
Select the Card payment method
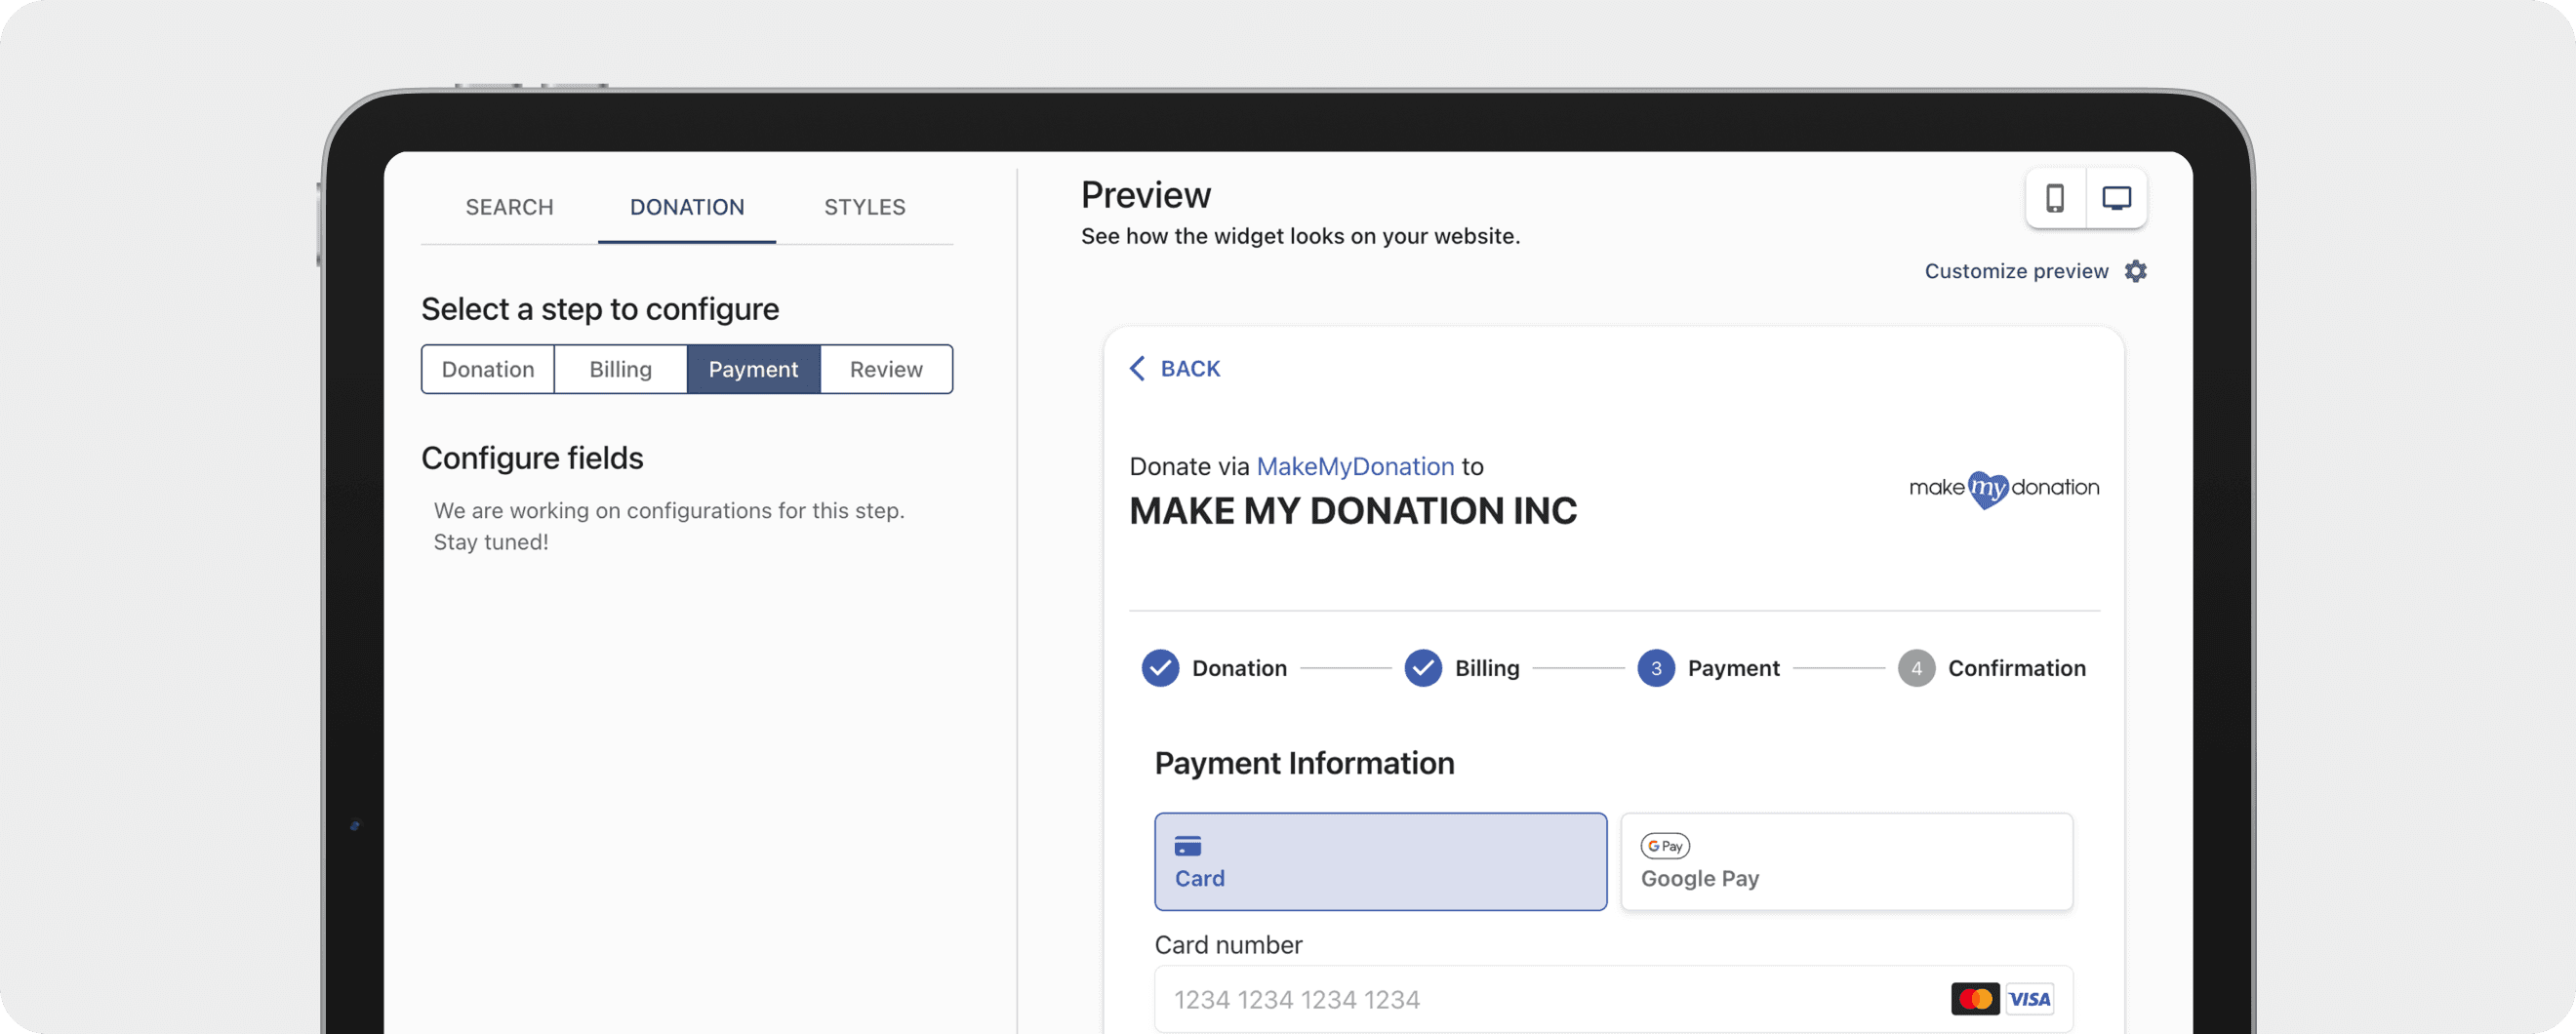tap(1380, 862)
